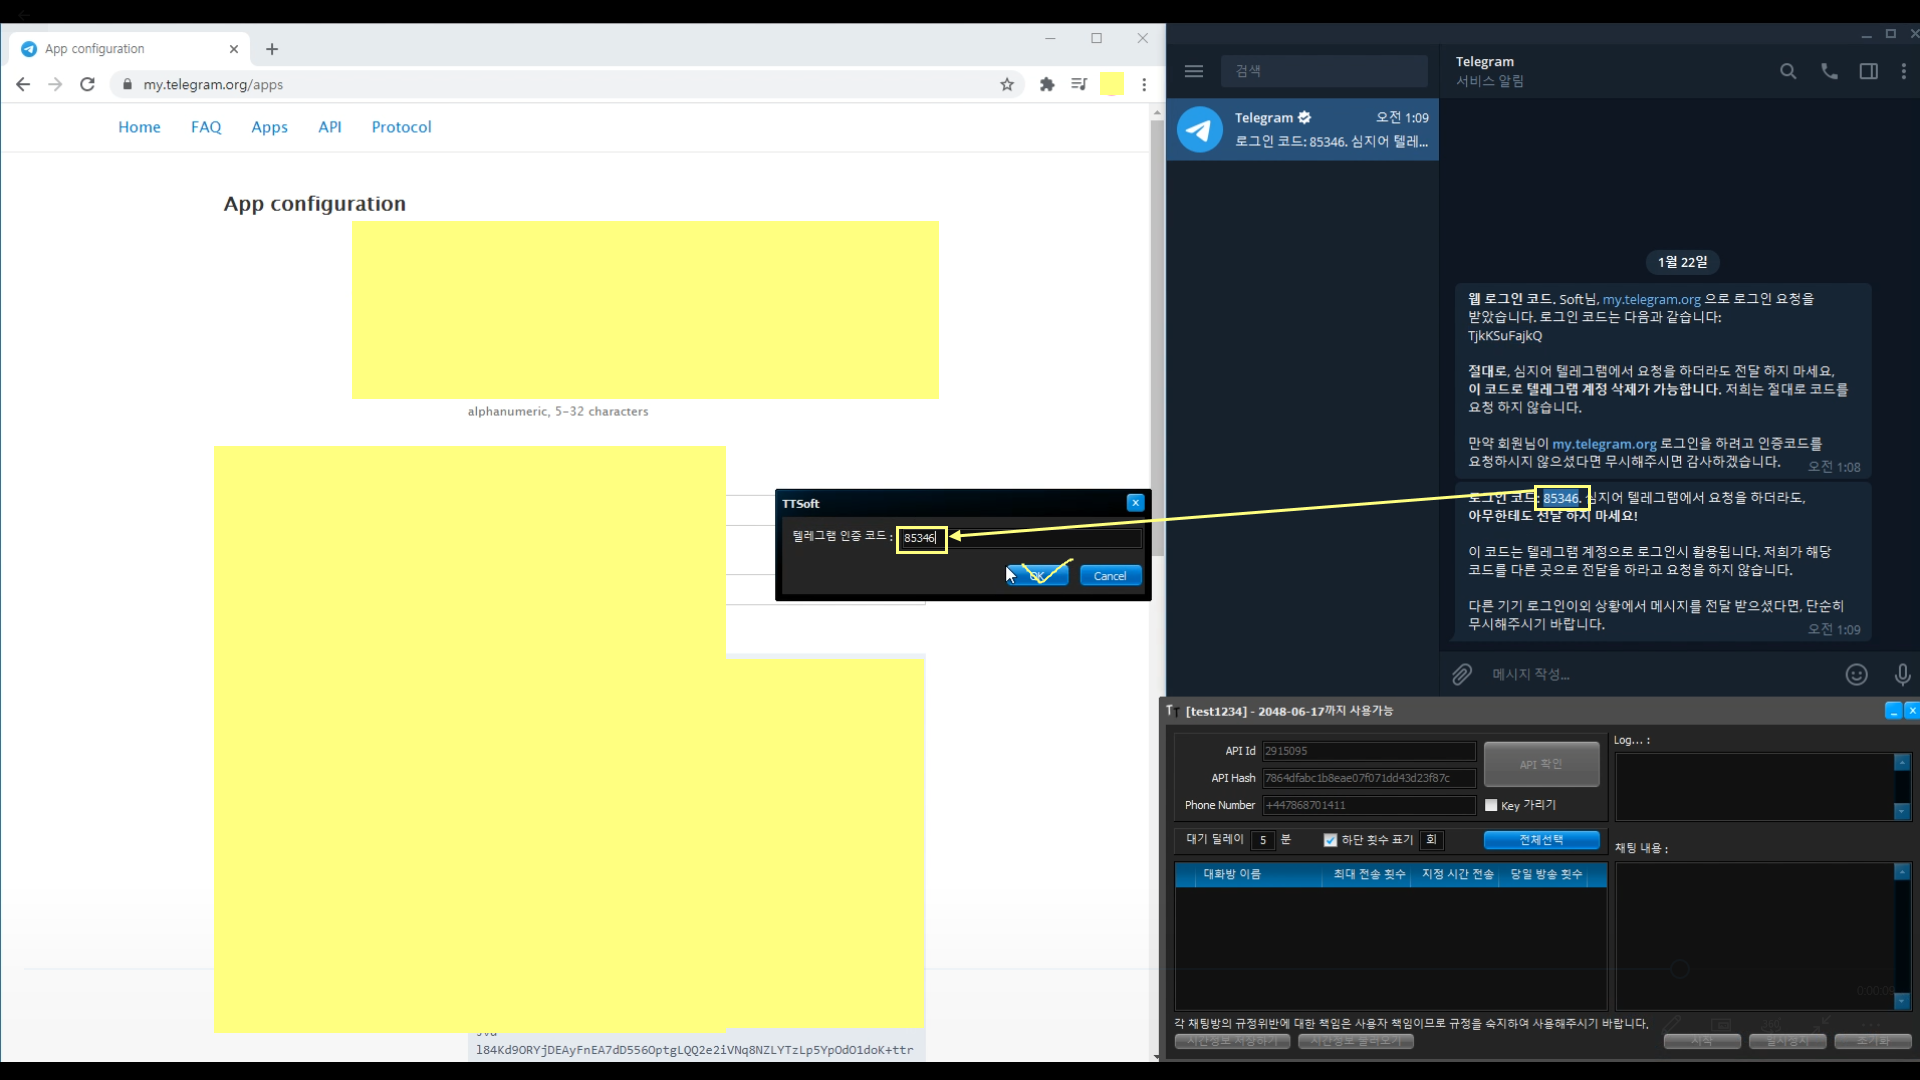The width and height of the screenshot is (1920, 1080).
Task: Click the site lock icon in address bar
Action: tap(127, 84)
